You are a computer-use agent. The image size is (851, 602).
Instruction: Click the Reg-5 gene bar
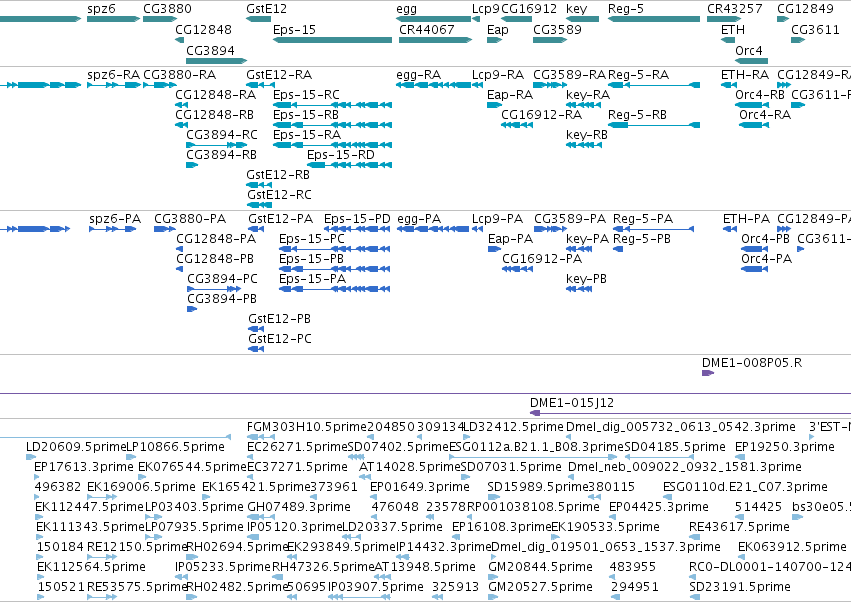(654, 19)
